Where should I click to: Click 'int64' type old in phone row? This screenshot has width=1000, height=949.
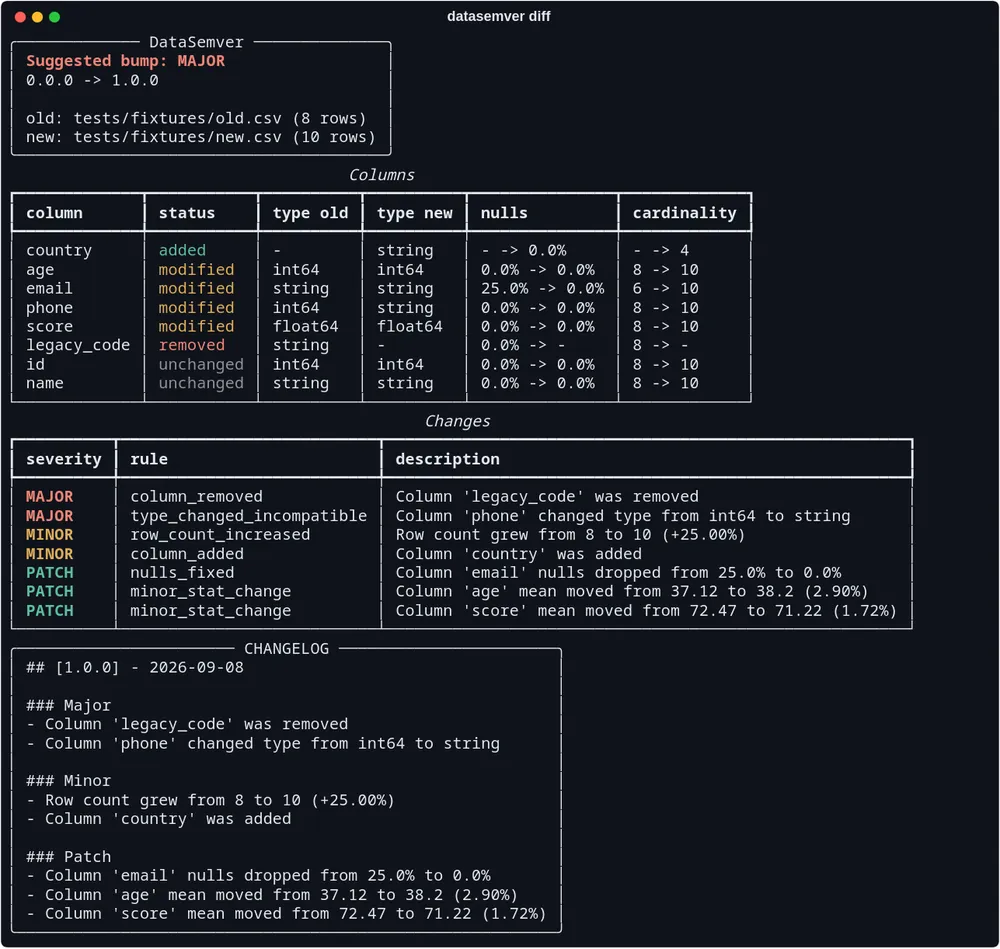click(x=296, y=307)
